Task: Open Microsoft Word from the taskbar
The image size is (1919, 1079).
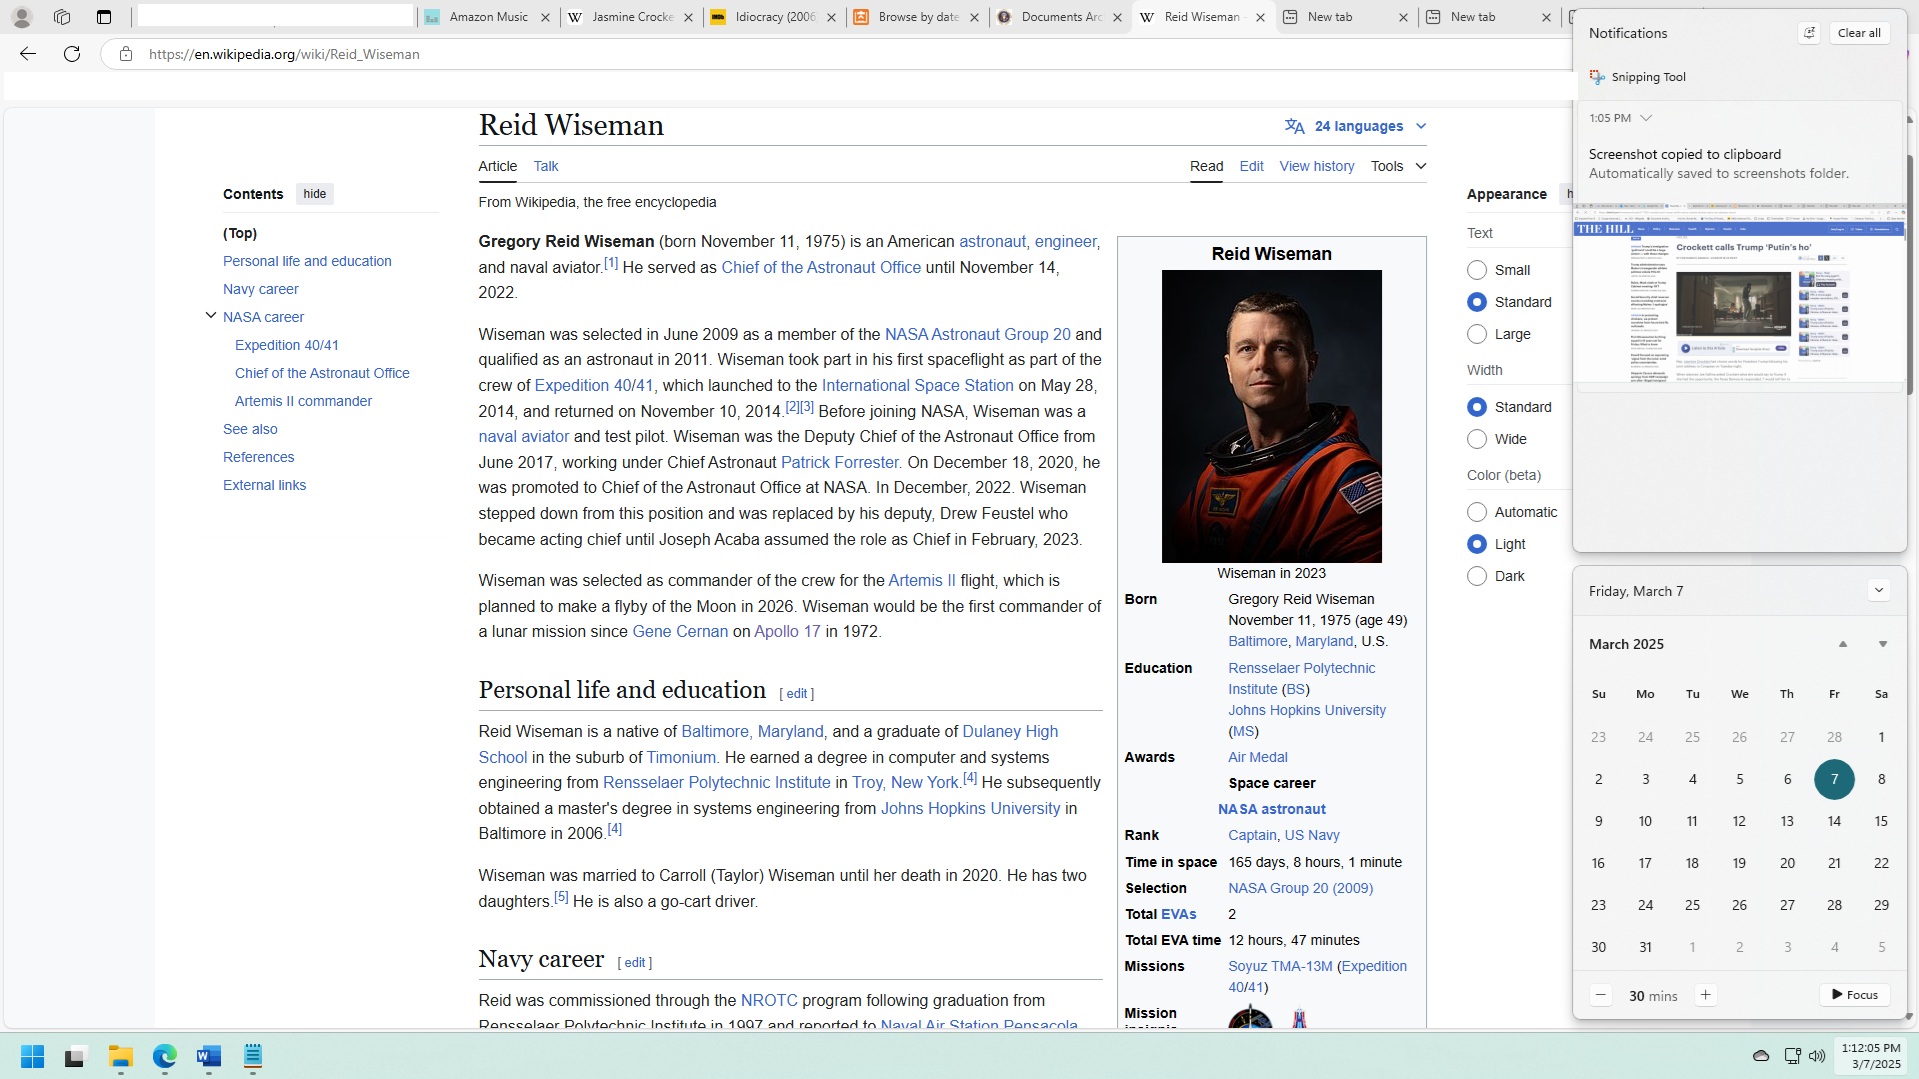Action: [x=209, y=1056]
